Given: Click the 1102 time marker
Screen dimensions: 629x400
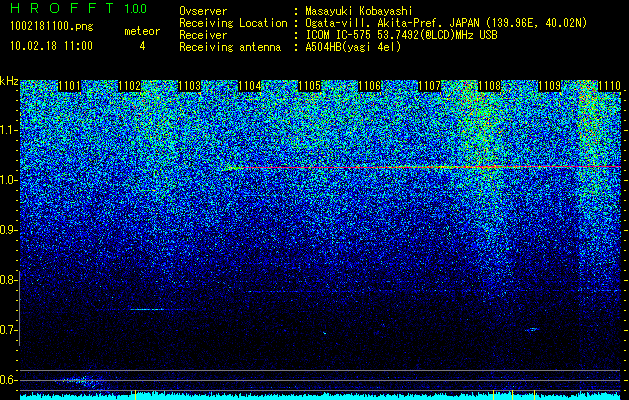Looking at the screenshot, I should click(x=130, y=86).
